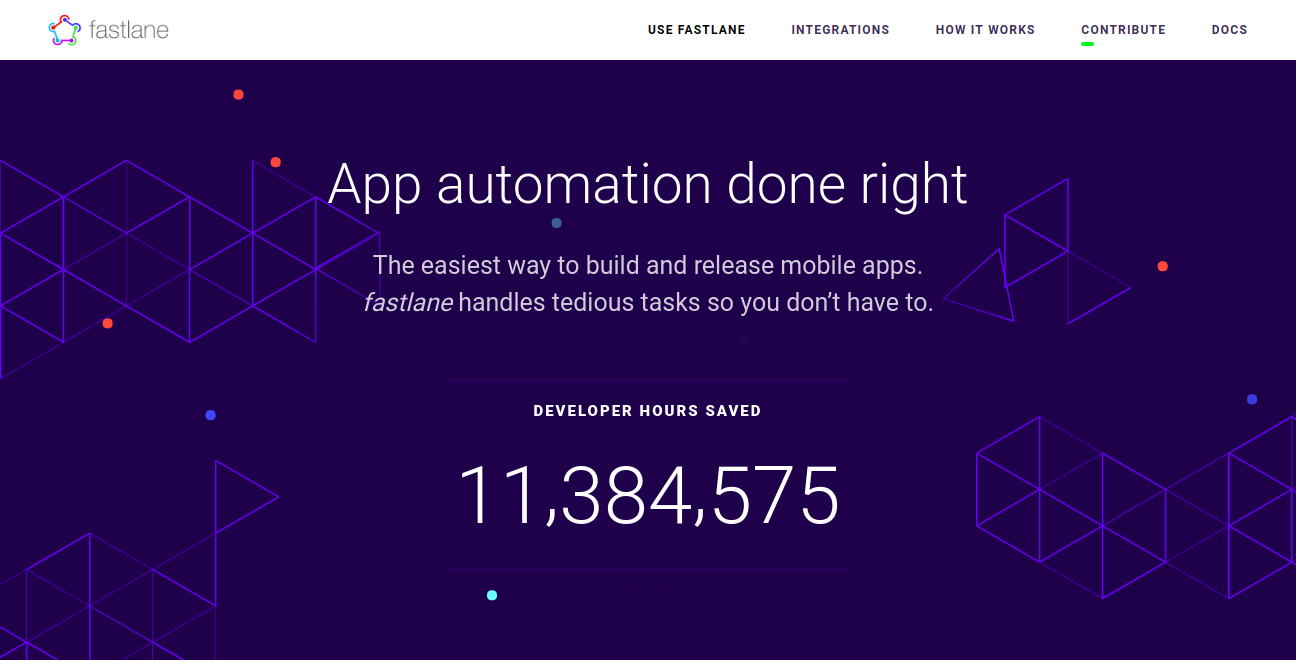Click the 'fastlane handles tedious tasks' line
The height and width of the screenshot is (663, 1296).
pos(648,302)
